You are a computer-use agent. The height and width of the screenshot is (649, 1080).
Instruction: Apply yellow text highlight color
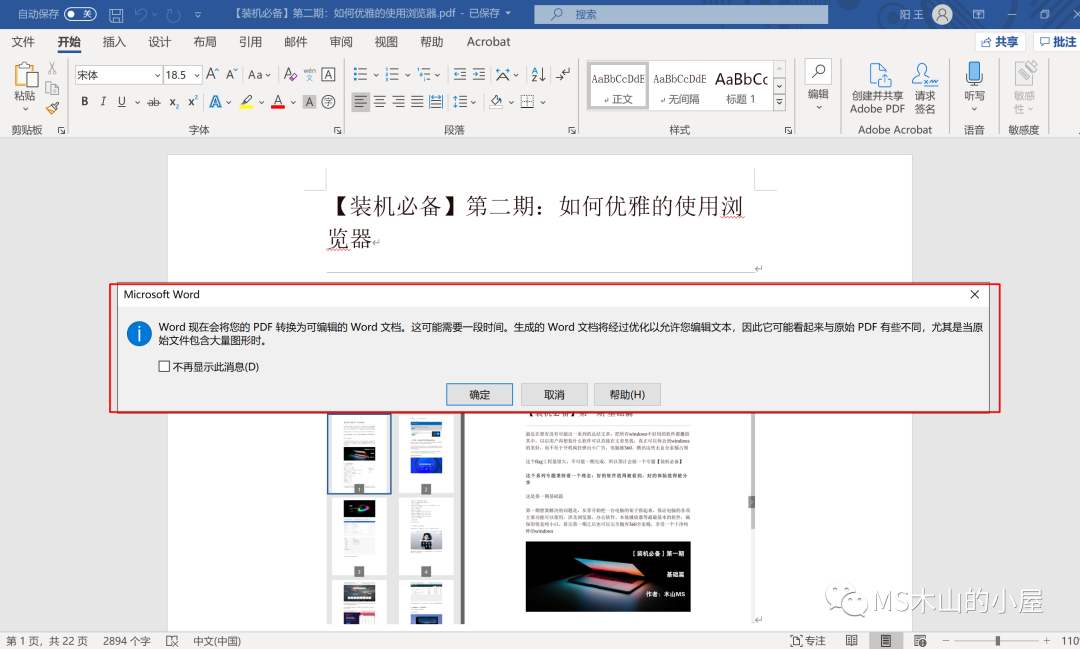tap(246, 102)
